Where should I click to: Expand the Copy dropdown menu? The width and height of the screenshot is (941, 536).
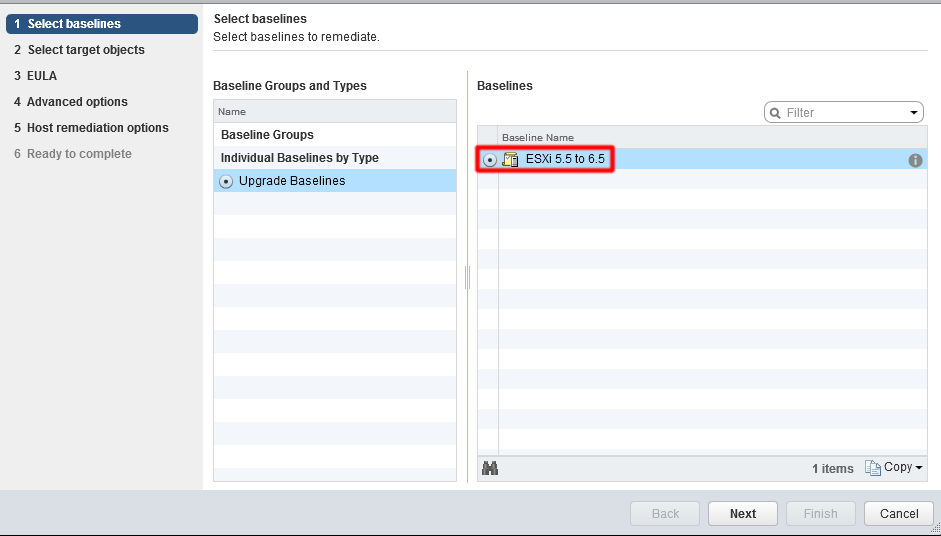point(919,468)
